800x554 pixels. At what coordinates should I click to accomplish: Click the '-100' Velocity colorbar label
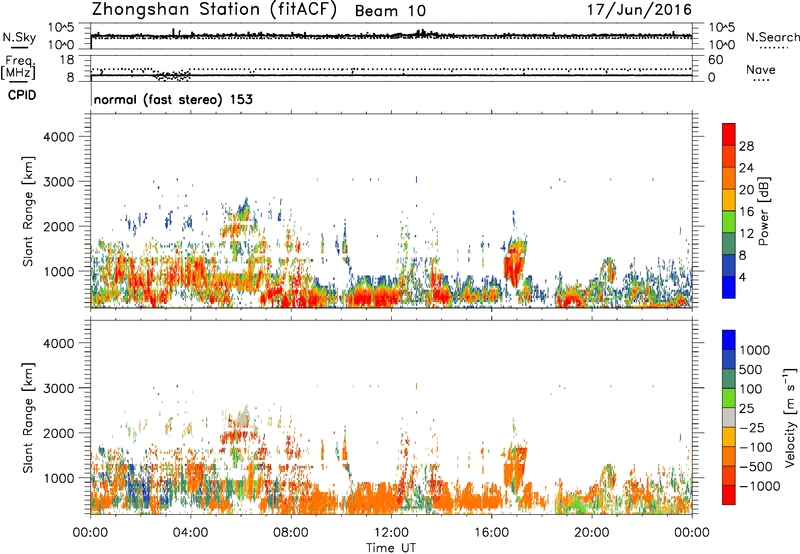(755, 447)
